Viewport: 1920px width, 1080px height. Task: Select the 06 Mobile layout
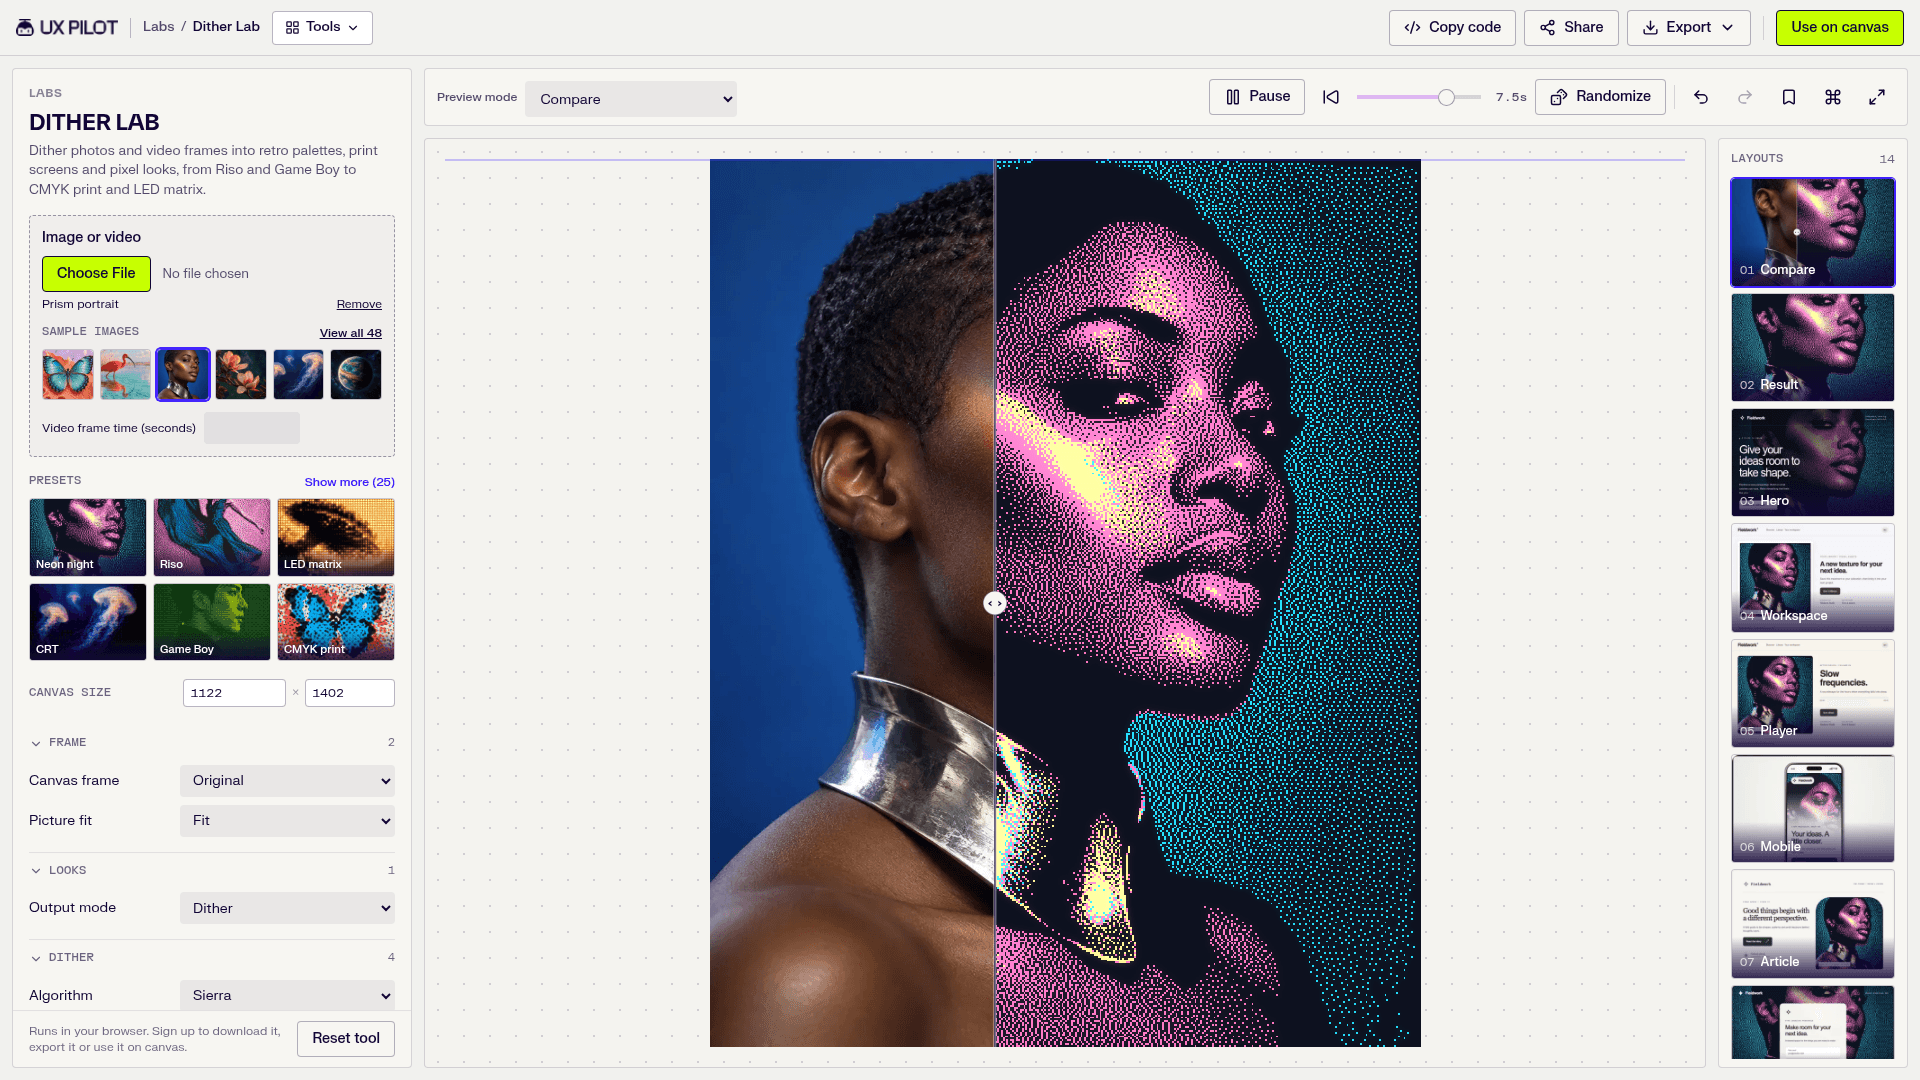click(x=1813, y=808)
